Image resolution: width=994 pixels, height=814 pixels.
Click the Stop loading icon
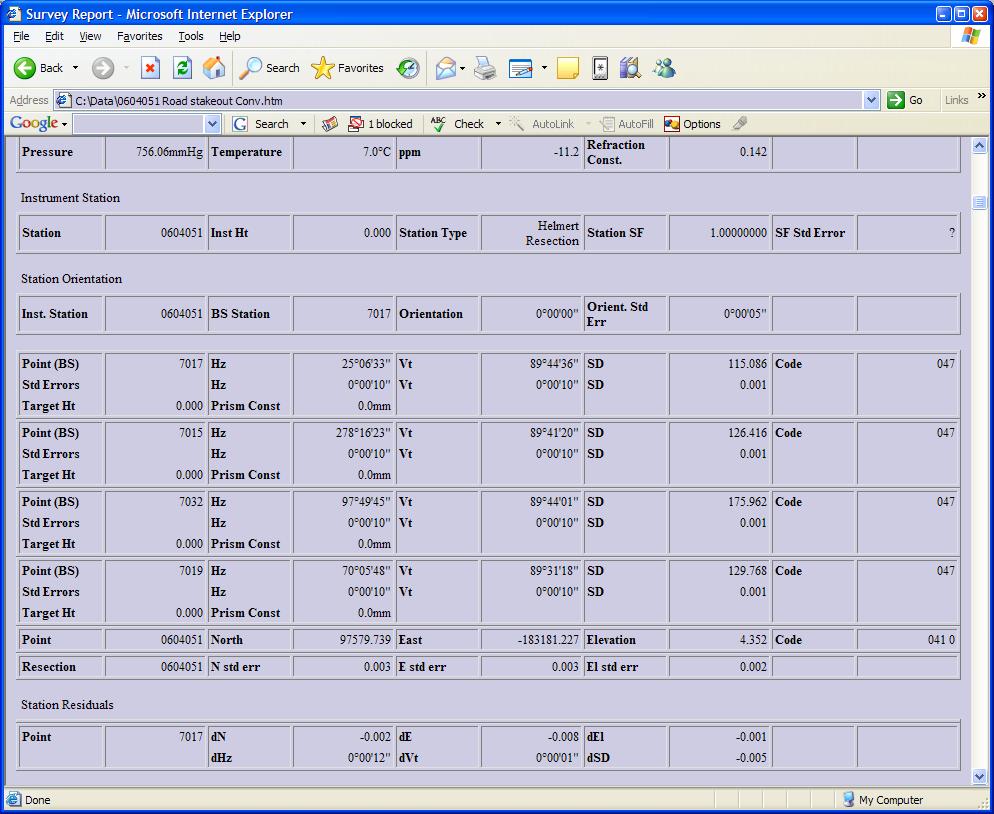click(x=150, y=68)
